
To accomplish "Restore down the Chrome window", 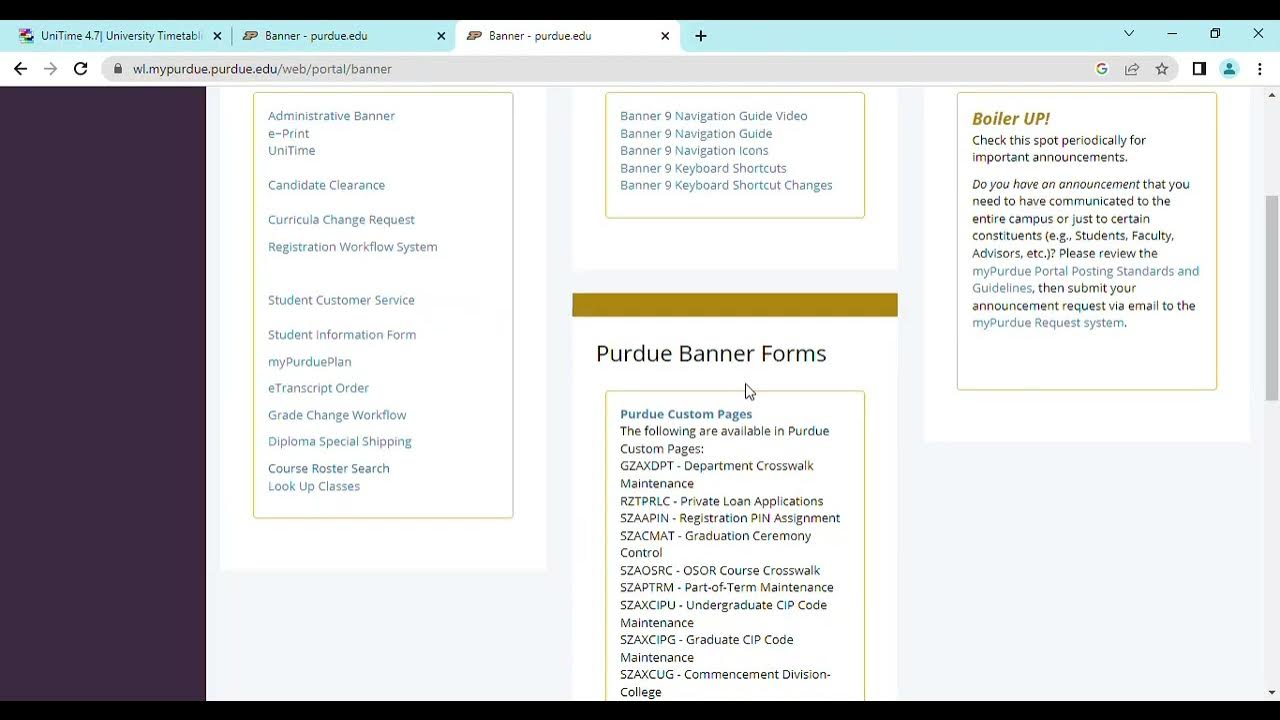I will [x=1215, y=33].
